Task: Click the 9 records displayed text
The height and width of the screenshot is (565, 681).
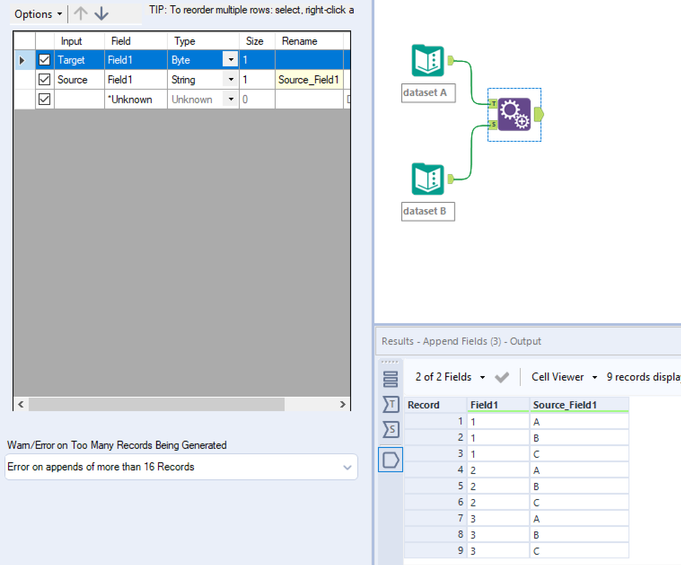Action: [x=644, y=377]
